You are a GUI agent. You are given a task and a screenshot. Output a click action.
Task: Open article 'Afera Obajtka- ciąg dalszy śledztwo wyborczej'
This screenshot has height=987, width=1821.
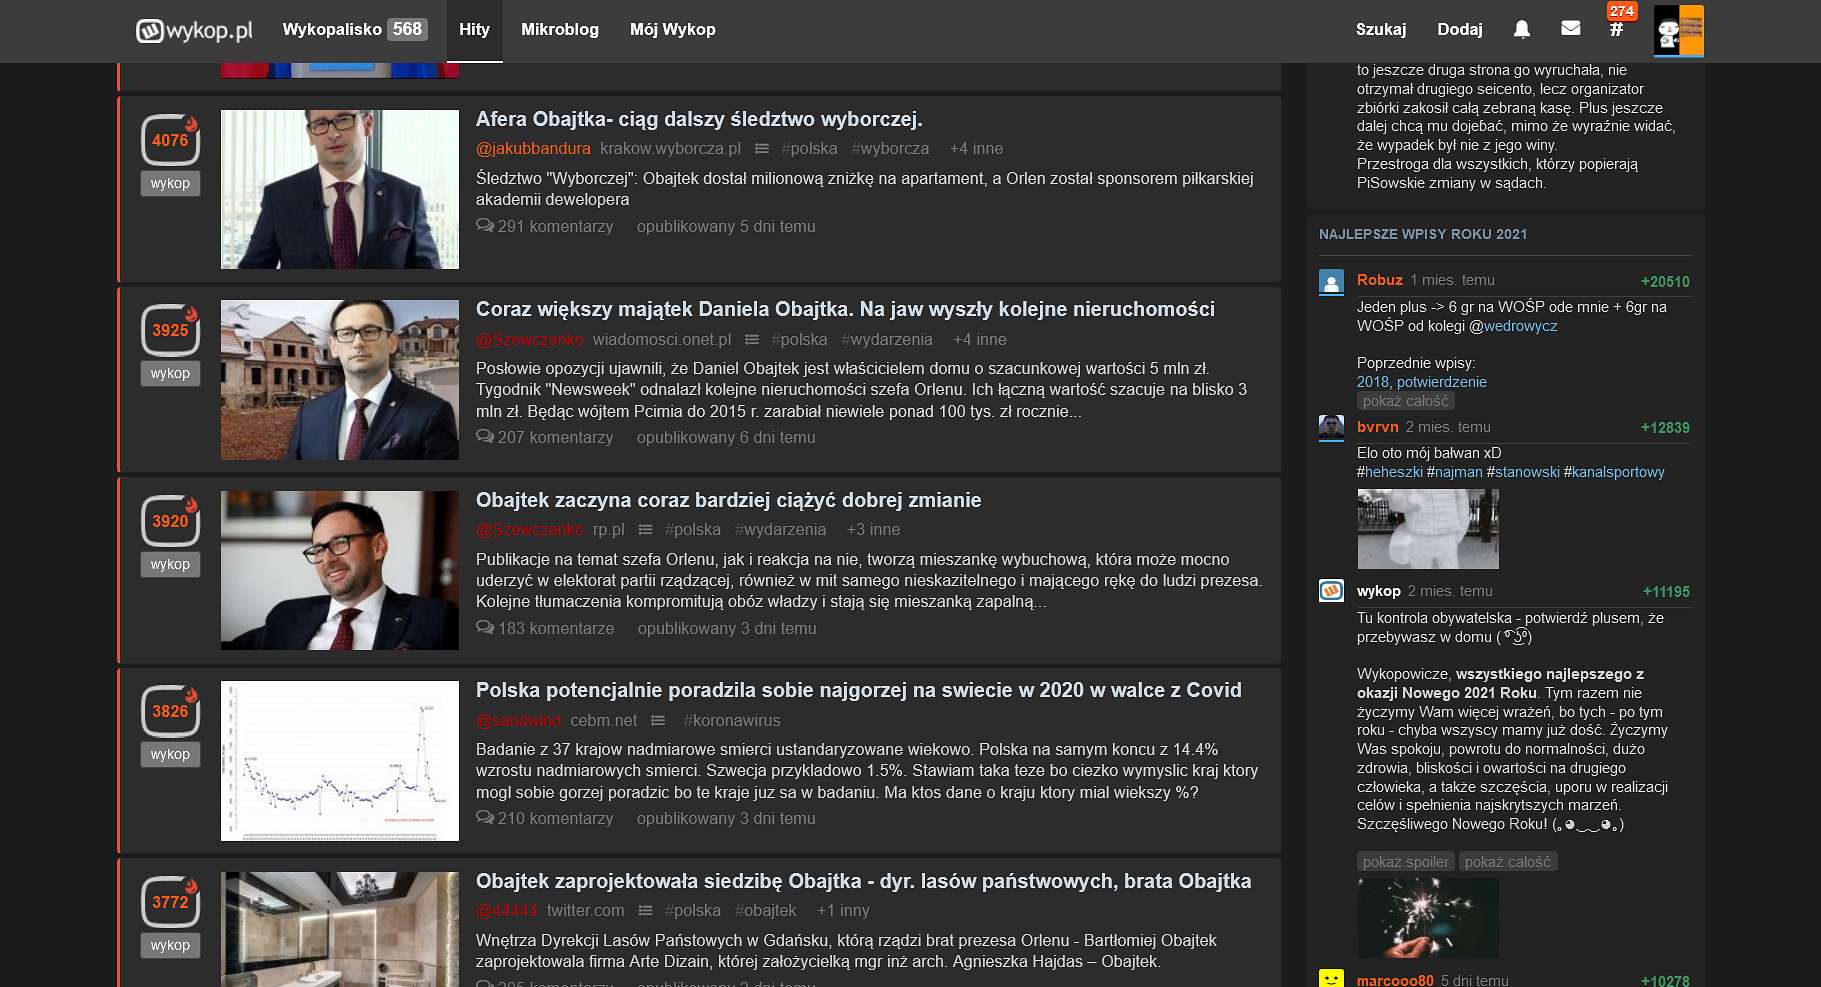[699, 119]
